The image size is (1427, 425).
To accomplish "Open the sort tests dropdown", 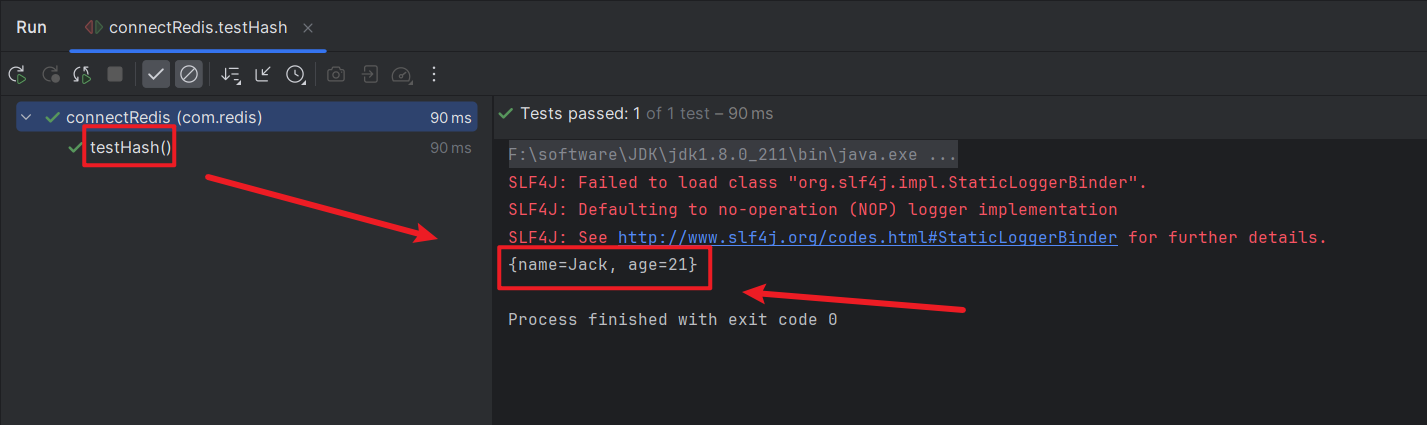I will (x=231, y=74).
